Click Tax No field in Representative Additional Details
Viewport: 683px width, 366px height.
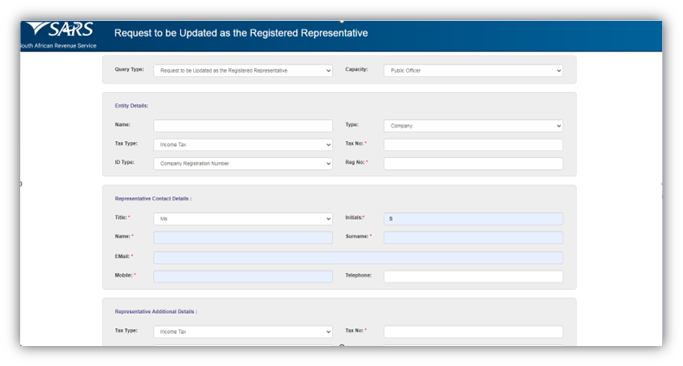click(473, 332)
